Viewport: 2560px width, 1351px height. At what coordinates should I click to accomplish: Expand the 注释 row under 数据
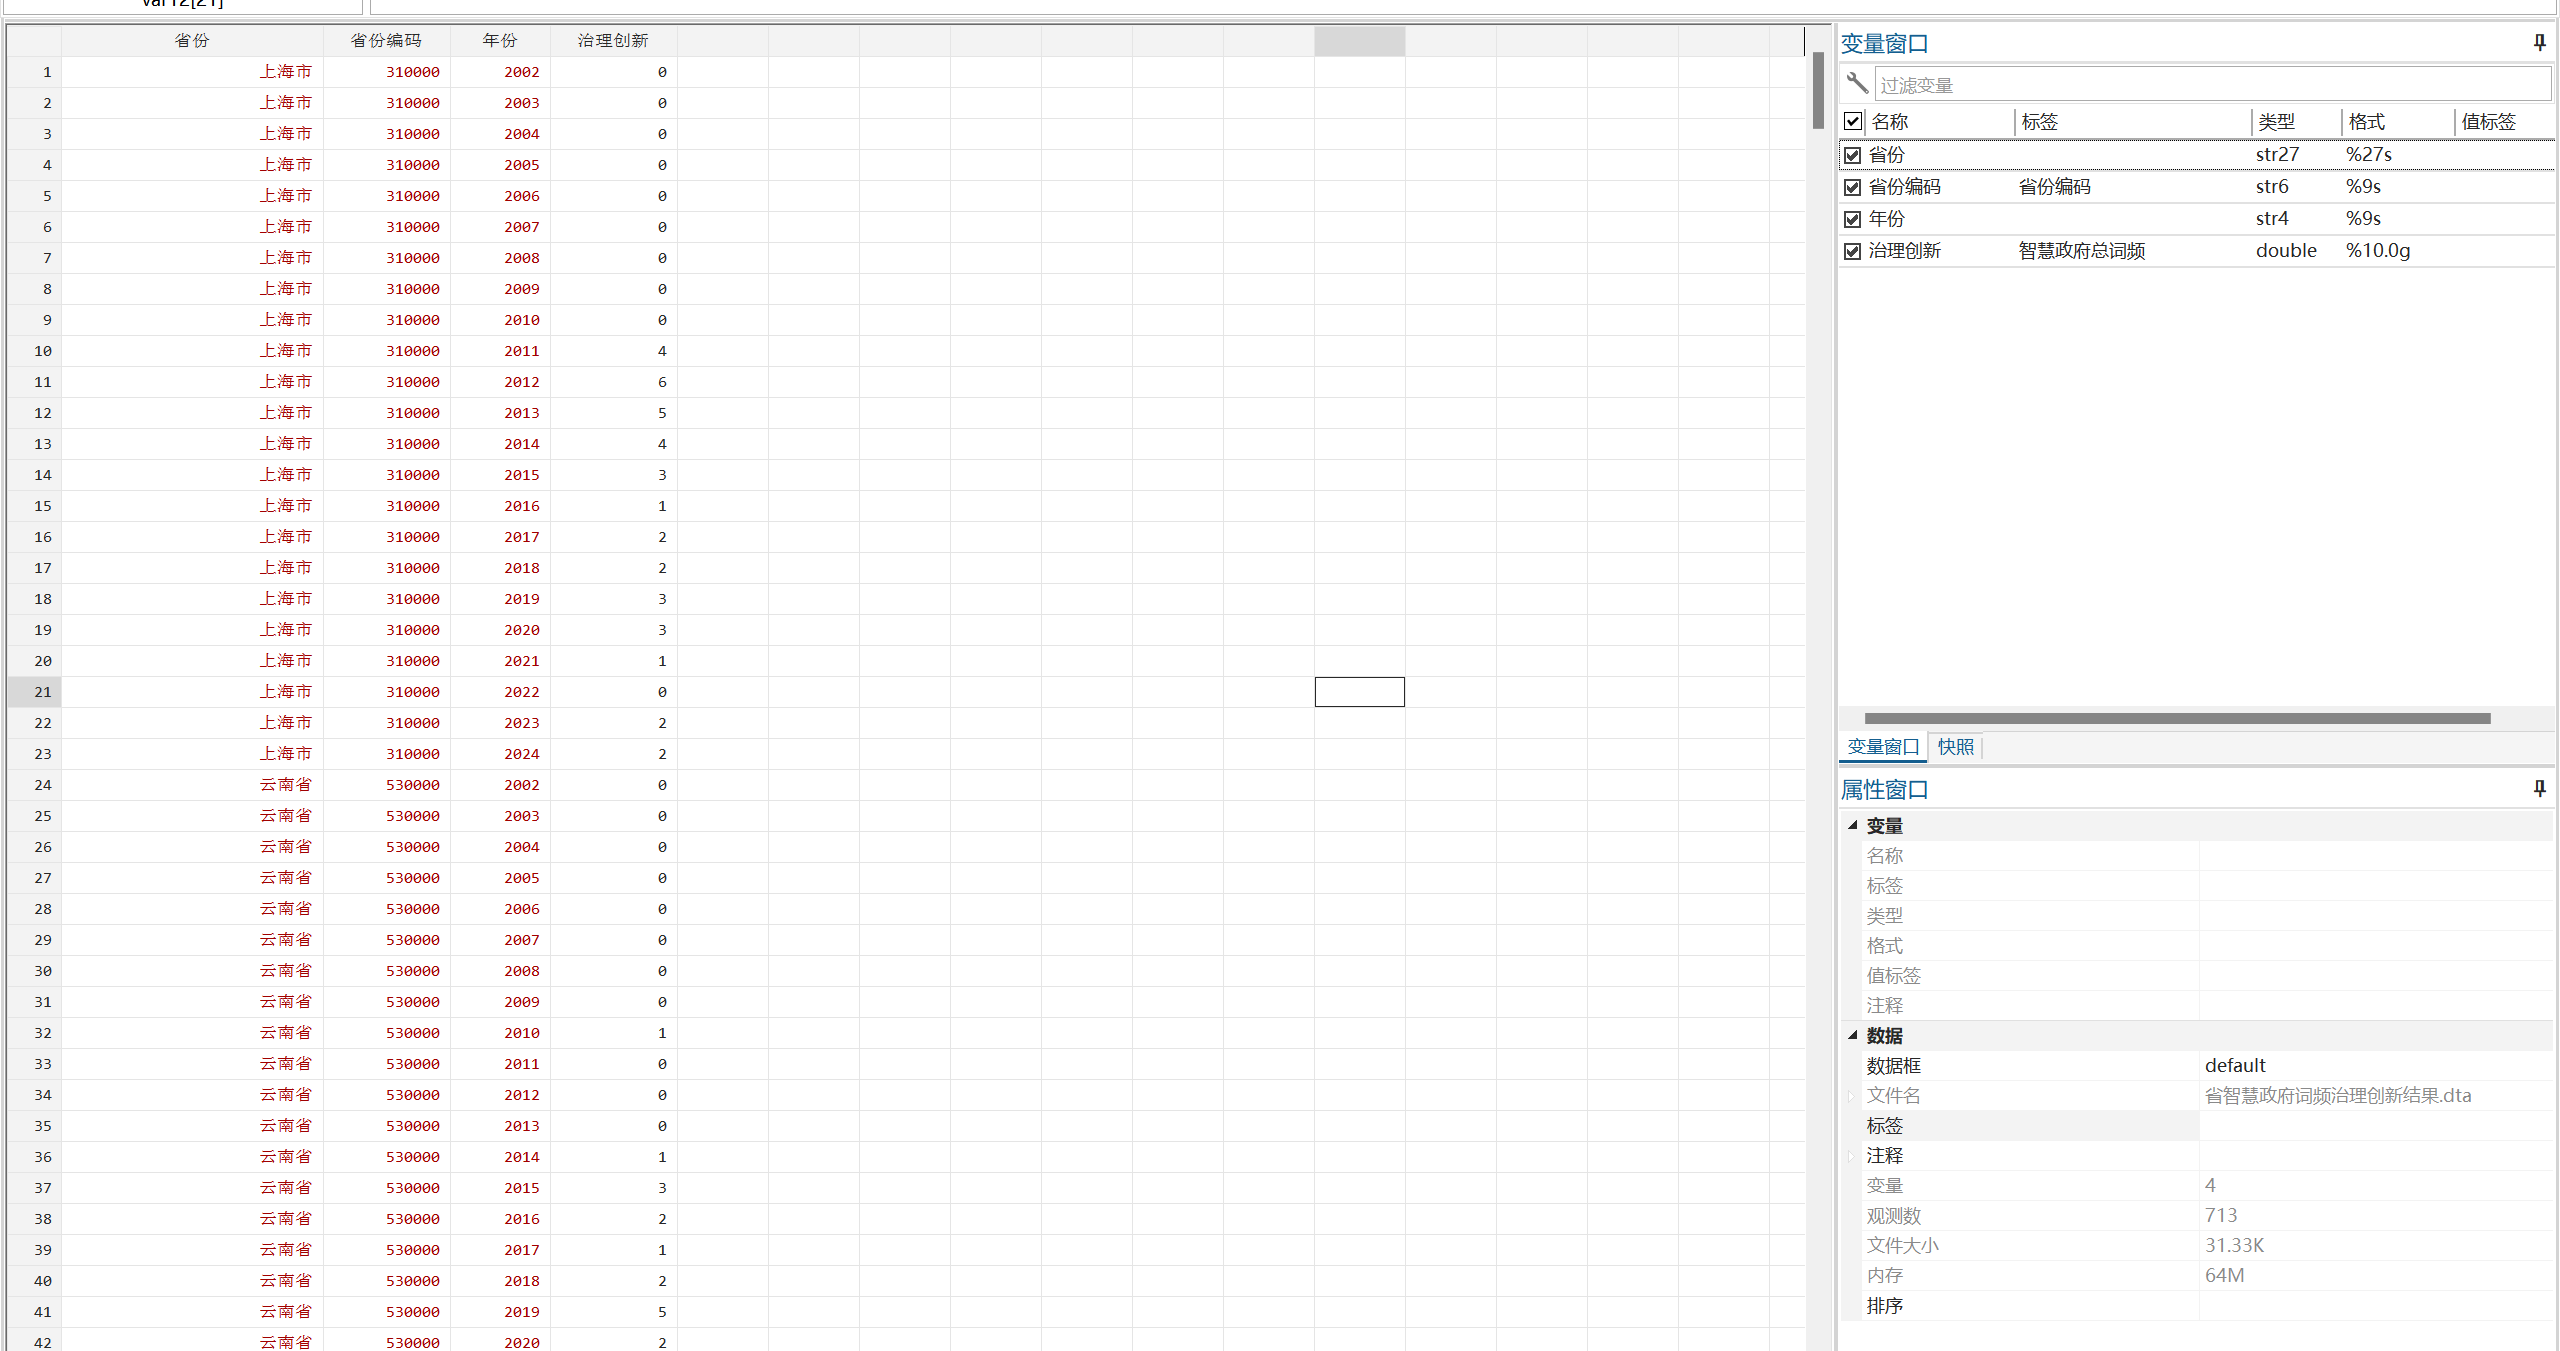coord(1851,1156)
